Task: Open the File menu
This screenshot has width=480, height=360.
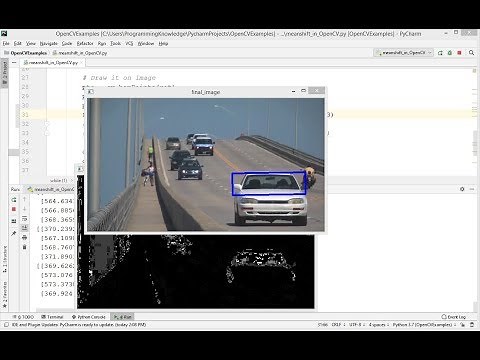Action: pos(6,43)
